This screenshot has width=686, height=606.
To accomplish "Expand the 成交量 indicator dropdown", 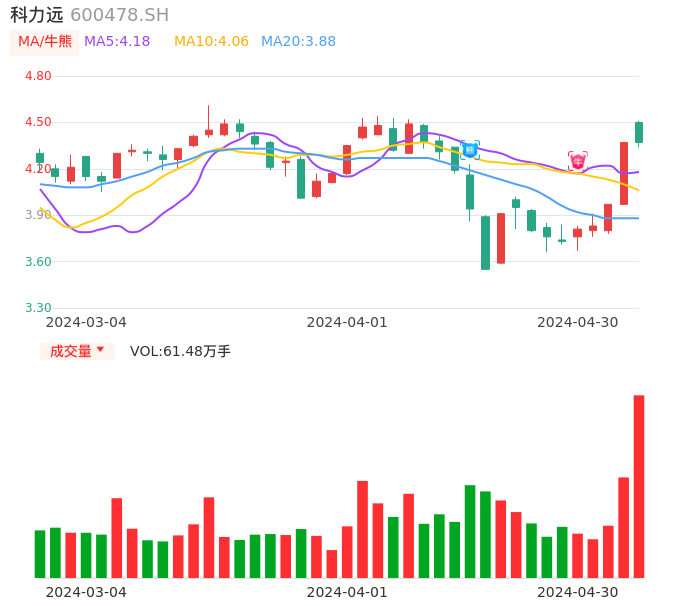I will 77,351.
